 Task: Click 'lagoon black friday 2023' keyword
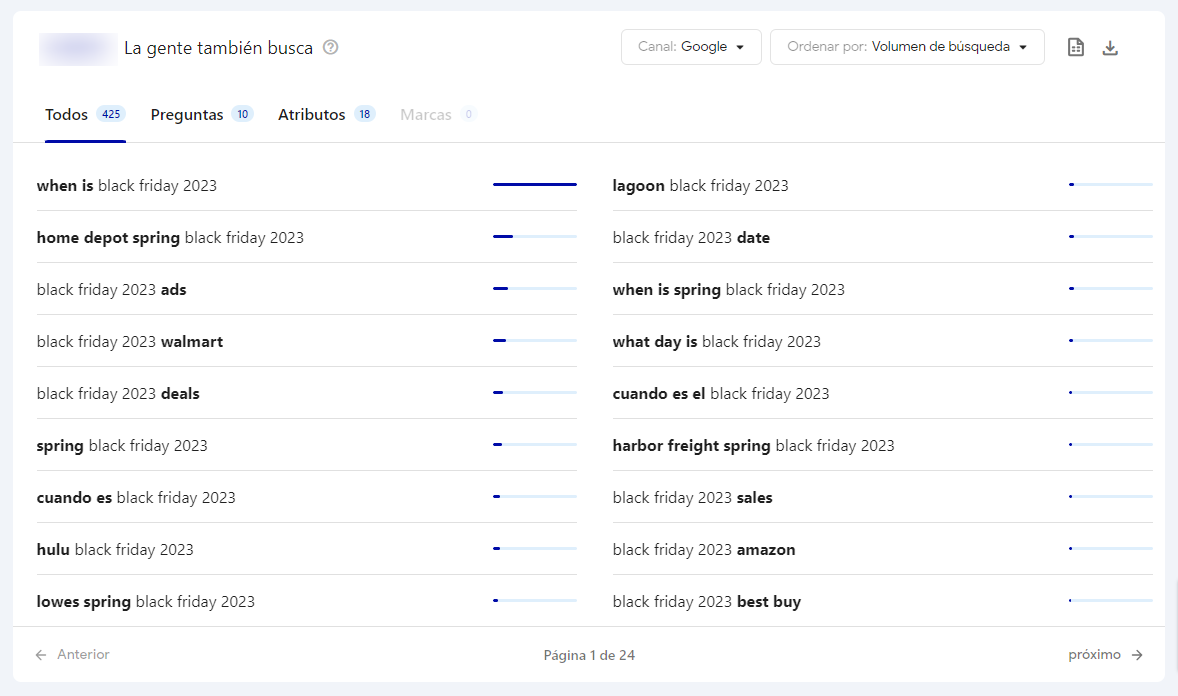point(701,186)
